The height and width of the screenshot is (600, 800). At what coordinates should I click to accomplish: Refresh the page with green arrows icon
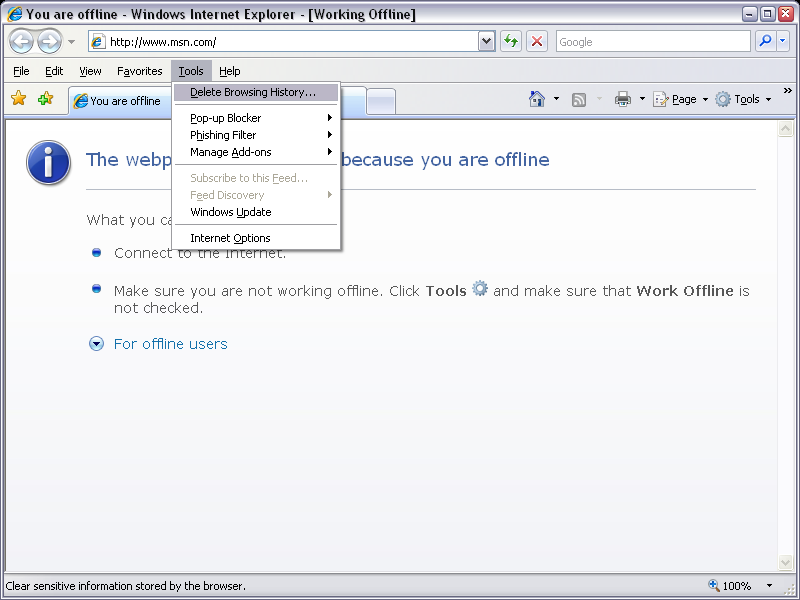[511, 41]
